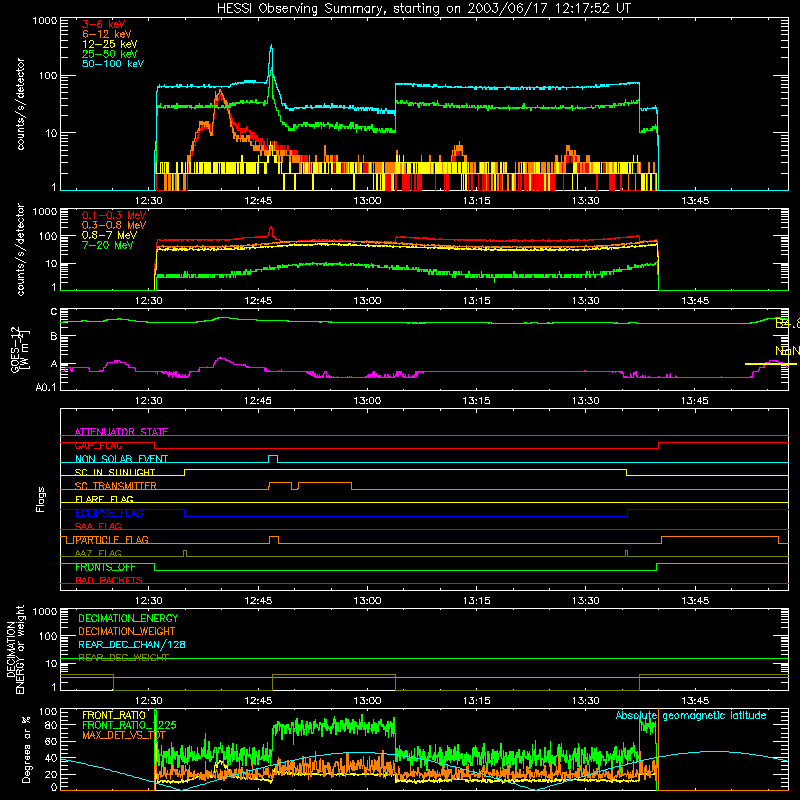Viewport: 800px width, 800px height.
Task: Click the PARTICLE_FLAG pulse near 12:47
Action: (273, 539)
